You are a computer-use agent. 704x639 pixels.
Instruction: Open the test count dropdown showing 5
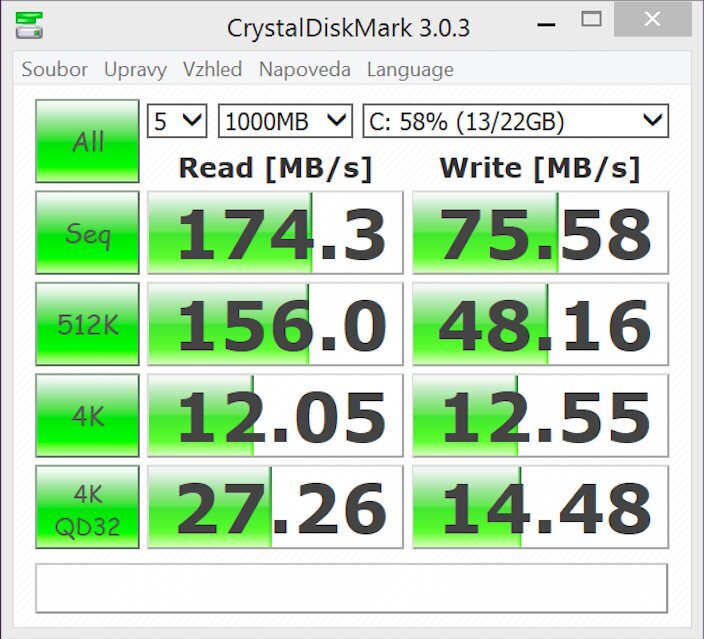177,122
